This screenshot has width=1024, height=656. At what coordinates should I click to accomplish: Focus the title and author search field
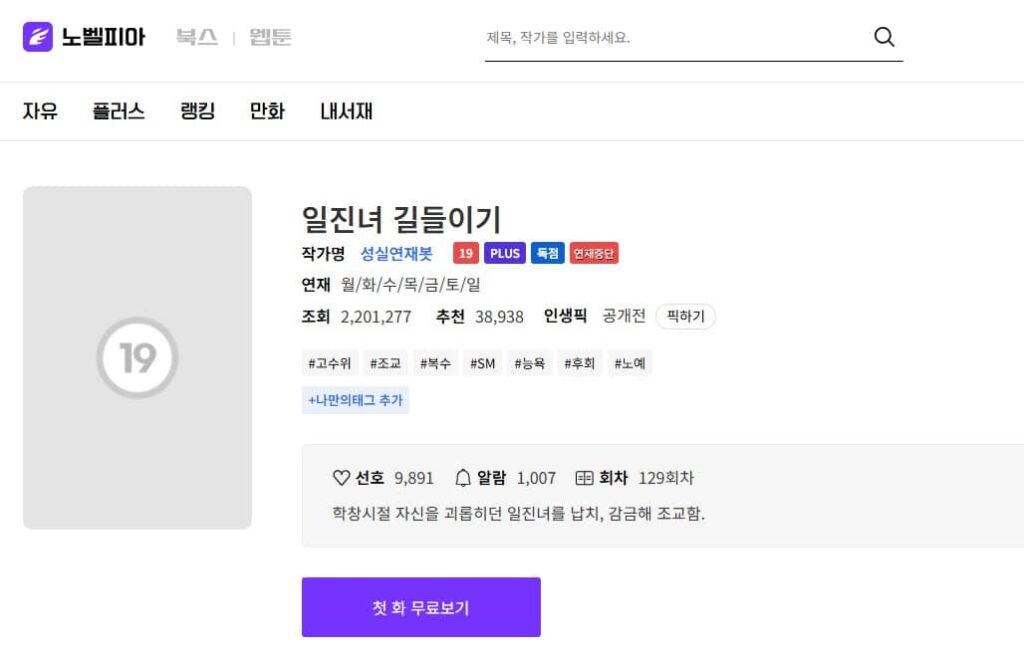[670, 38]
